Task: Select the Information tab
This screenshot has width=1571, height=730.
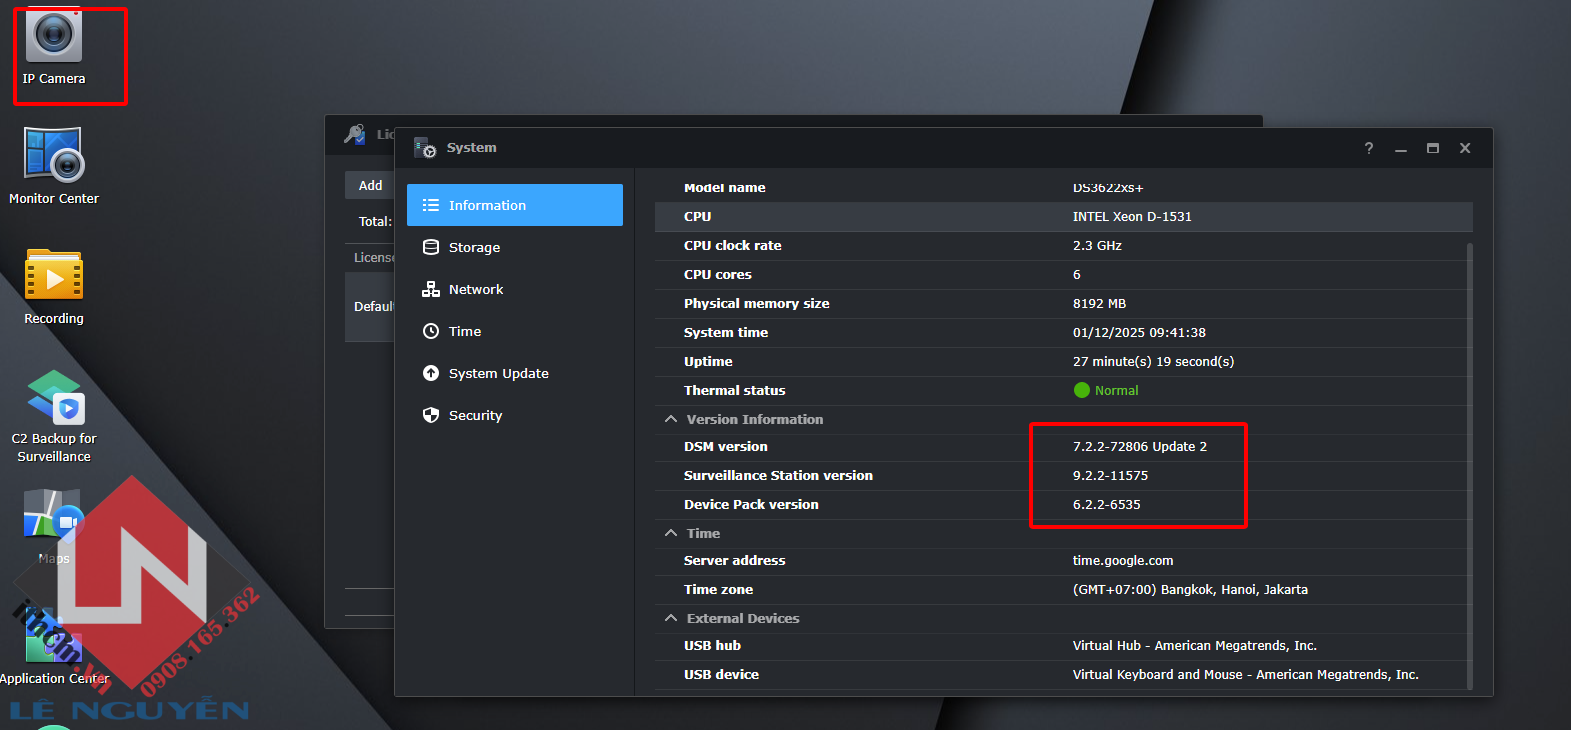Action: [515, 205]
